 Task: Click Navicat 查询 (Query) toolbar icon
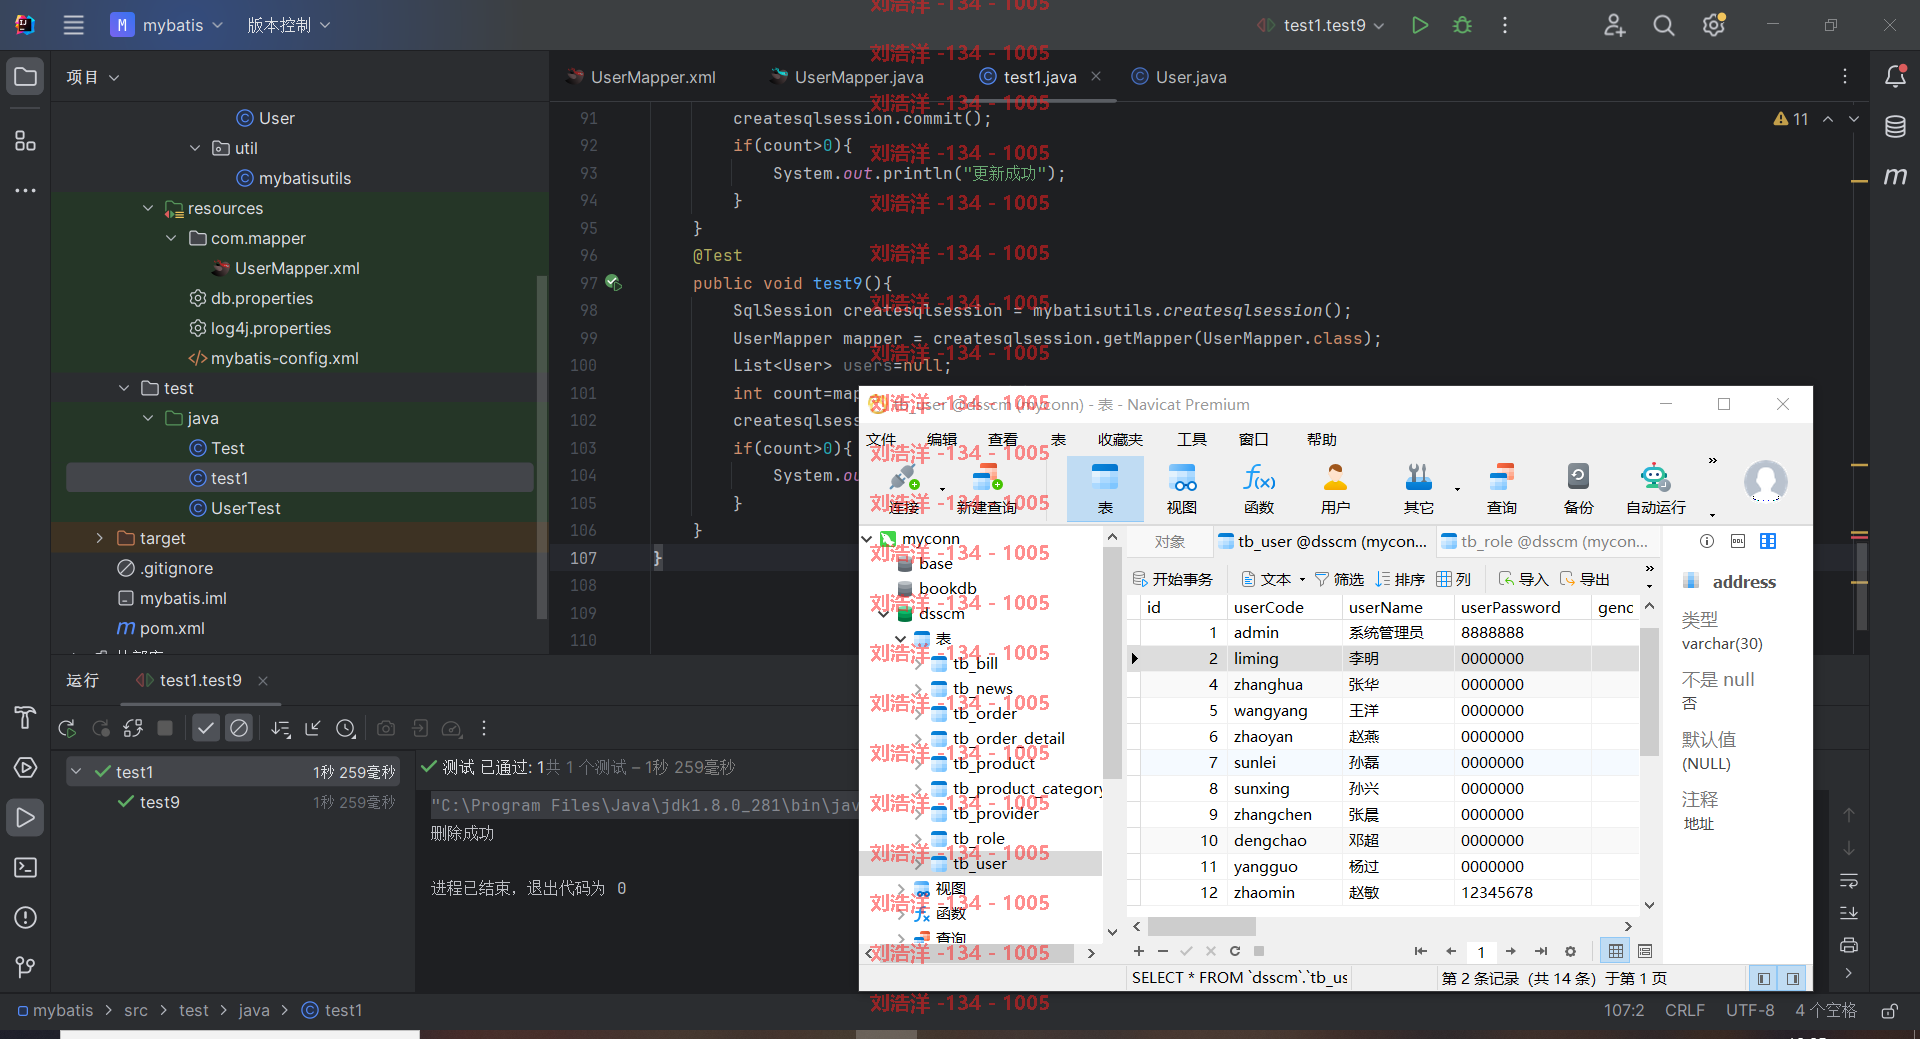pos(1501,489)
